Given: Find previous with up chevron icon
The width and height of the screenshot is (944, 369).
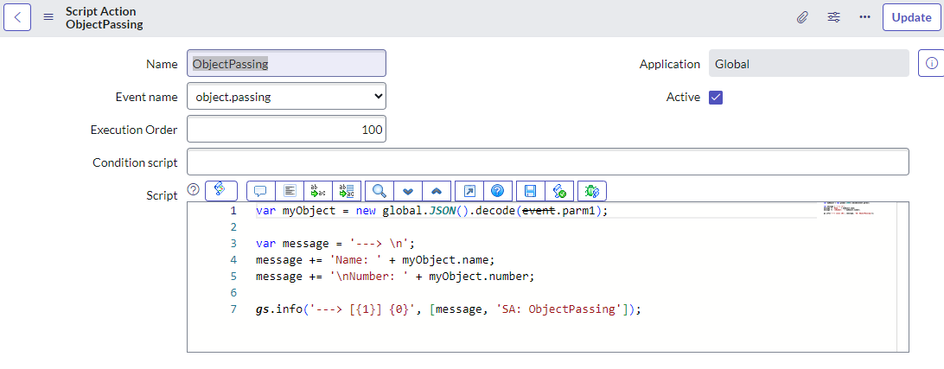Looking at the screenshot, I should click(x=437, y=191).
